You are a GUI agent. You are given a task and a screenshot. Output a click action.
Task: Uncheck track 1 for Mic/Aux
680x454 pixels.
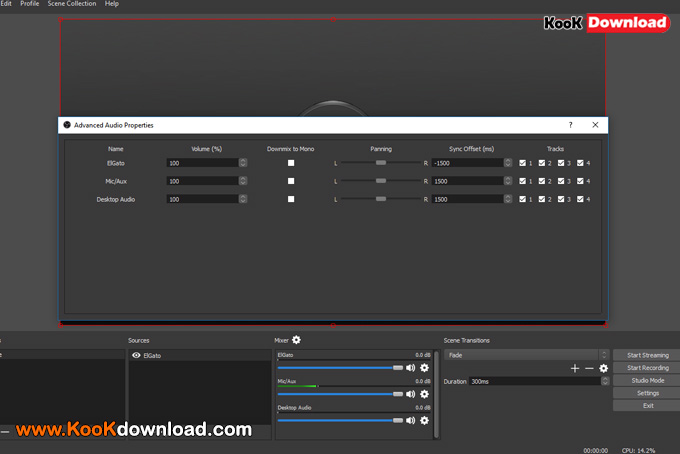click(x=523, y=181)
